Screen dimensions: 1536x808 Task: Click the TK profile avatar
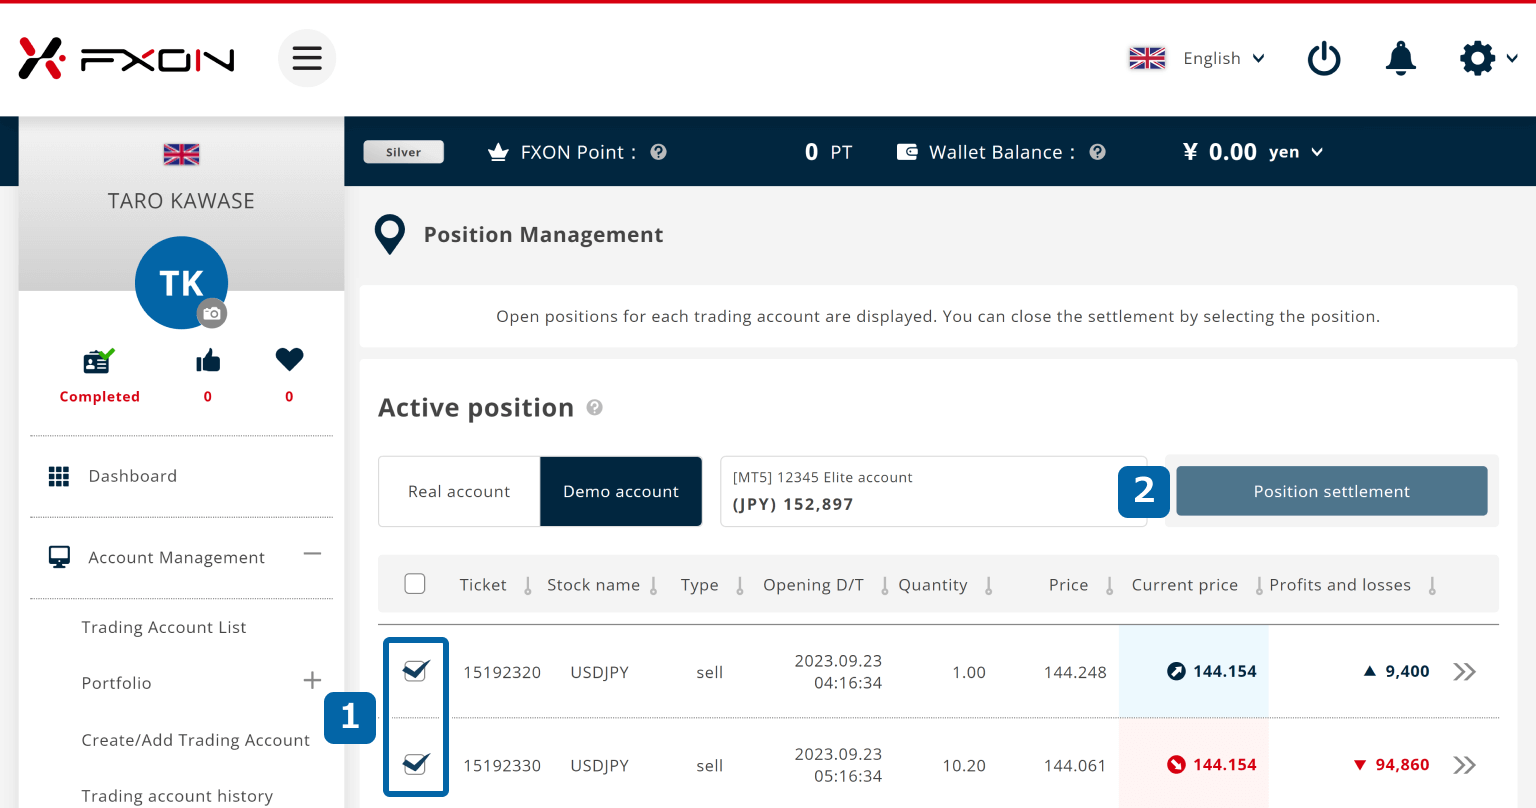[181, 282]
